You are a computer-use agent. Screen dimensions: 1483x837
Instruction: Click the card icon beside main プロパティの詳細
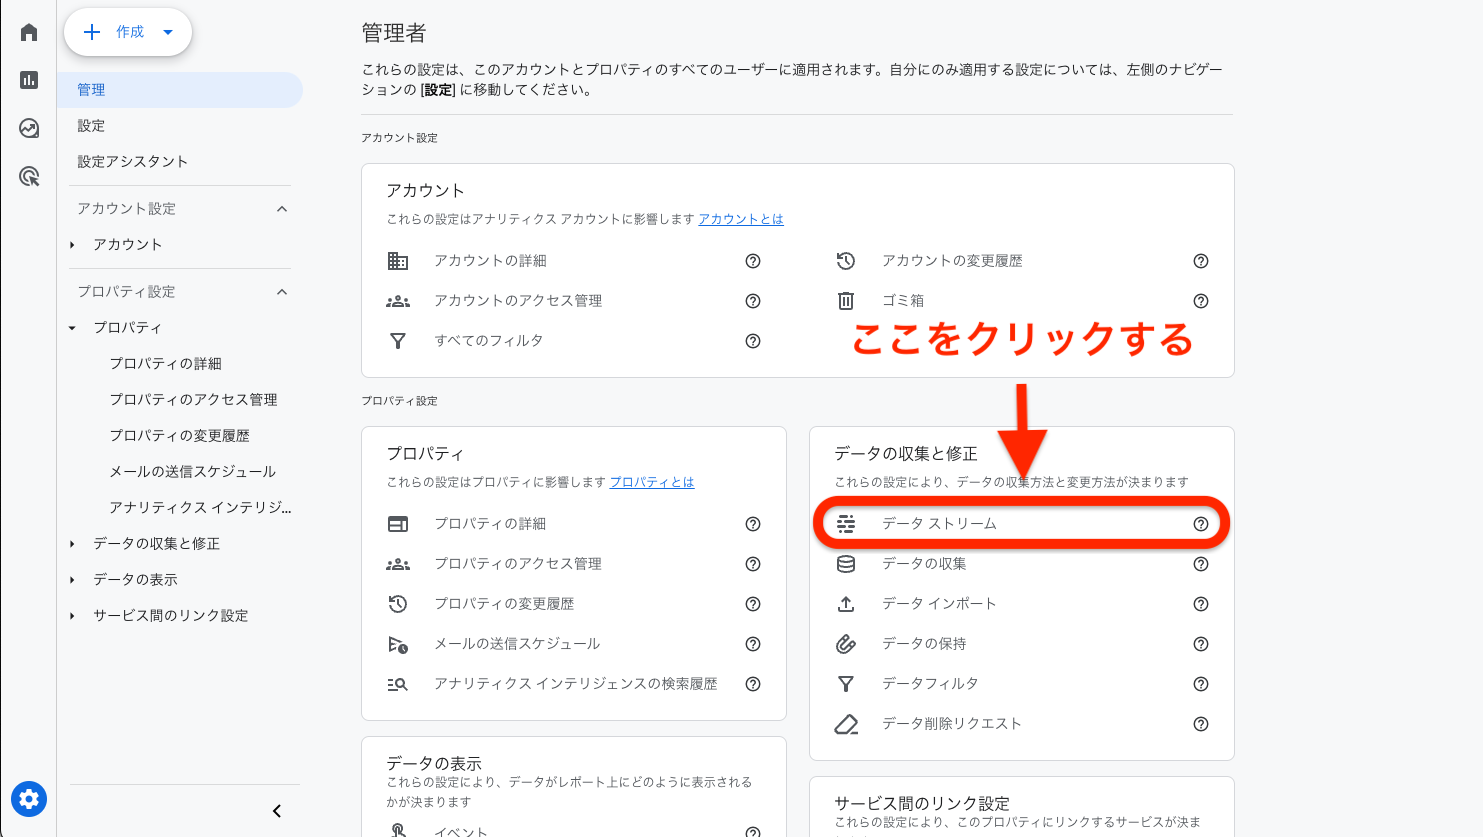pos(398,524)
